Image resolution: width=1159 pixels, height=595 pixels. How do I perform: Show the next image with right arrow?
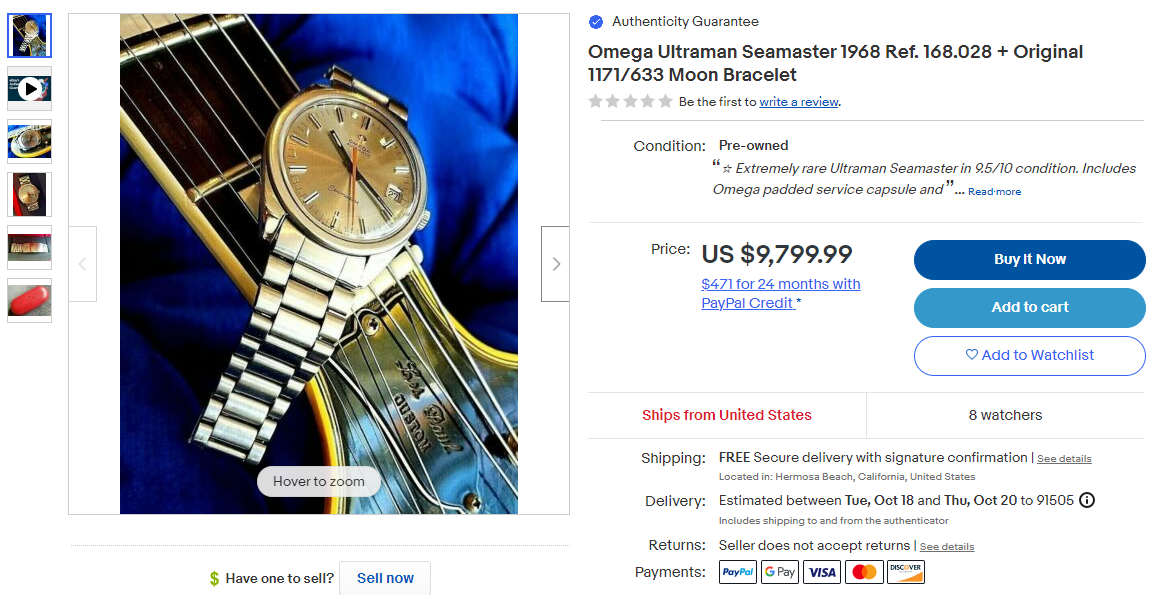[556, 264]
